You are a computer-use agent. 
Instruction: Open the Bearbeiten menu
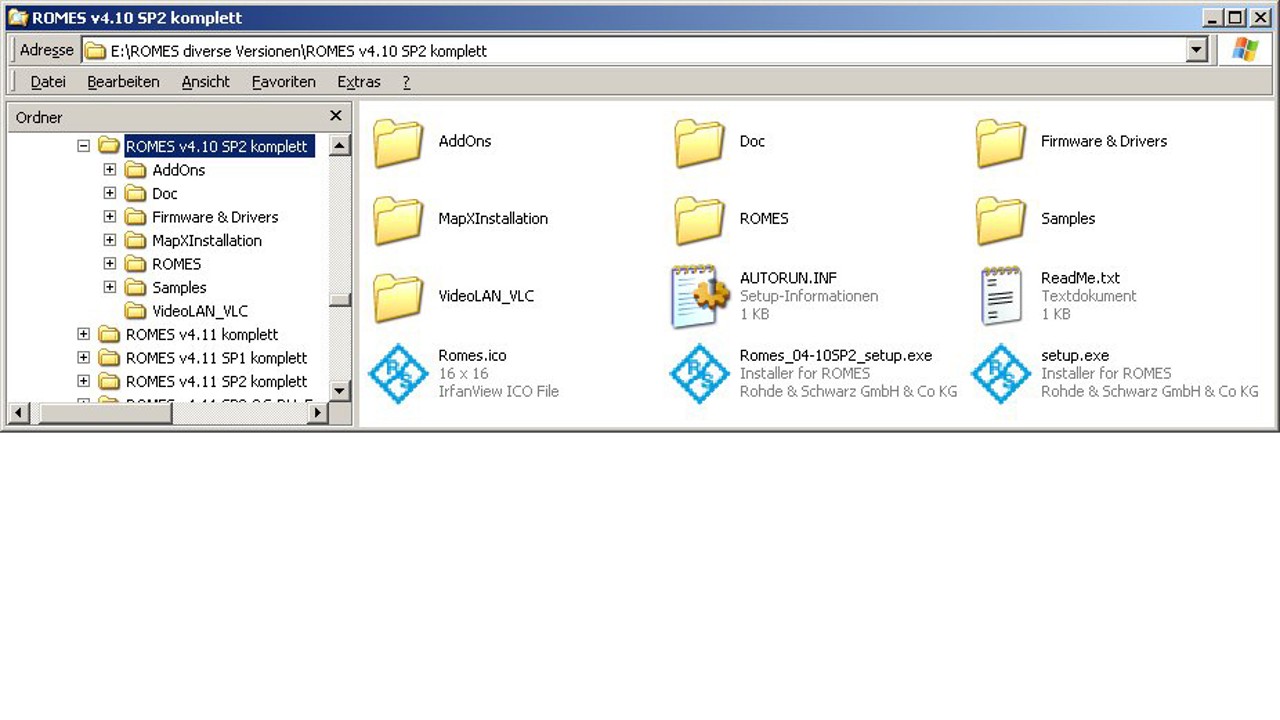(x=123, y=82)
